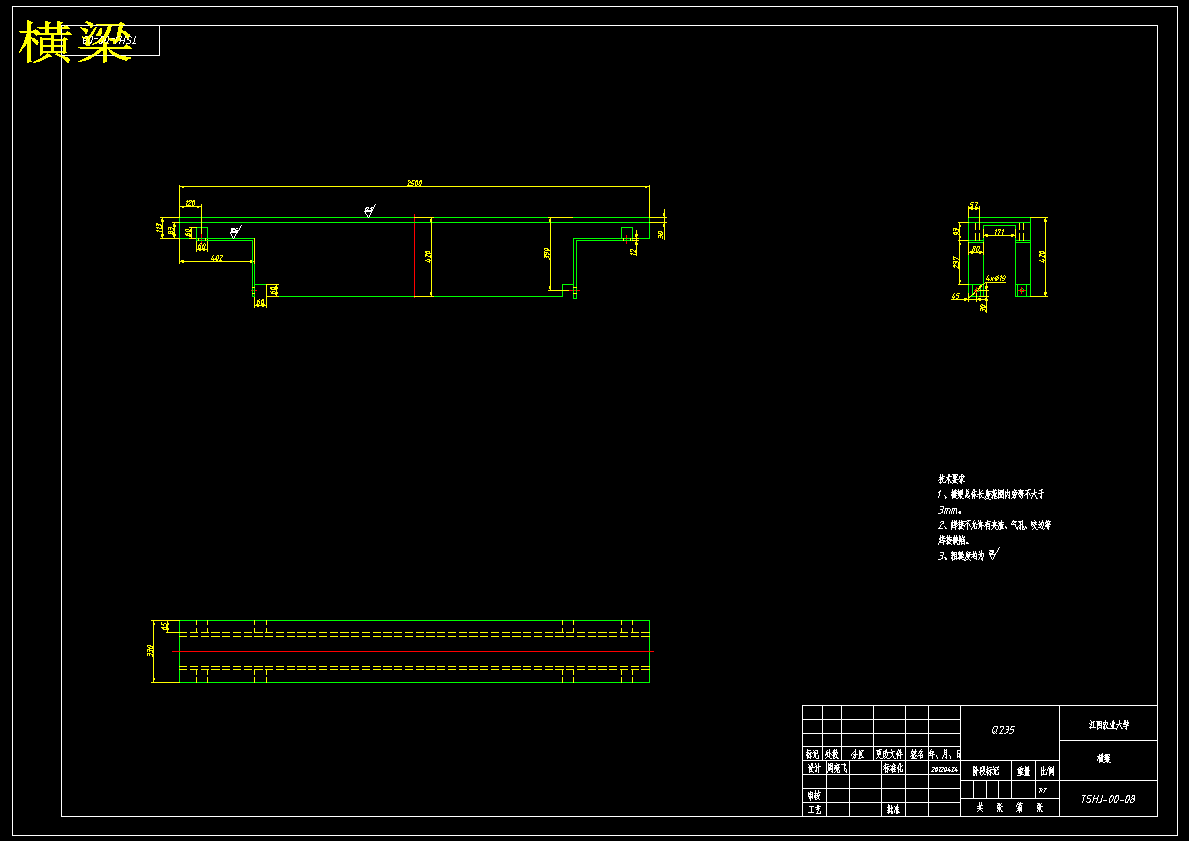Viewport: 1189px width, 841px height.
Task: Click the 标准化 cell in title block
Action: pyautogui.click(x=893, y=767)
